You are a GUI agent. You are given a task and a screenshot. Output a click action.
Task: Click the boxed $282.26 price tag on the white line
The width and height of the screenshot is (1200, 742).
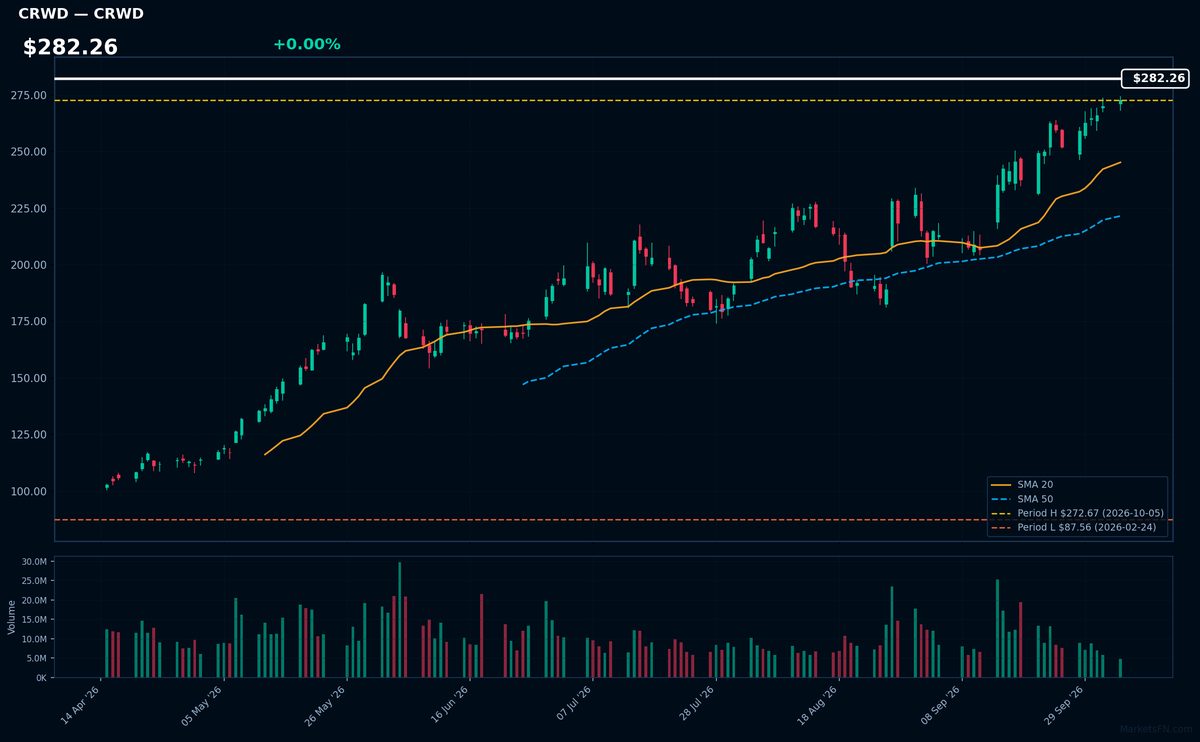[x=1155, y=78]
